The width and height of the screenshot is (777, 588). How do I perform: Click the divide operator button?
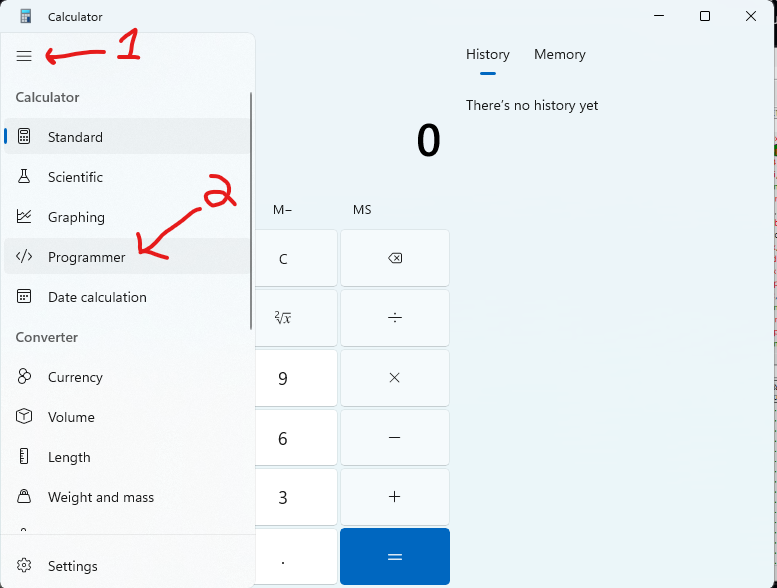tap(395, 318)
